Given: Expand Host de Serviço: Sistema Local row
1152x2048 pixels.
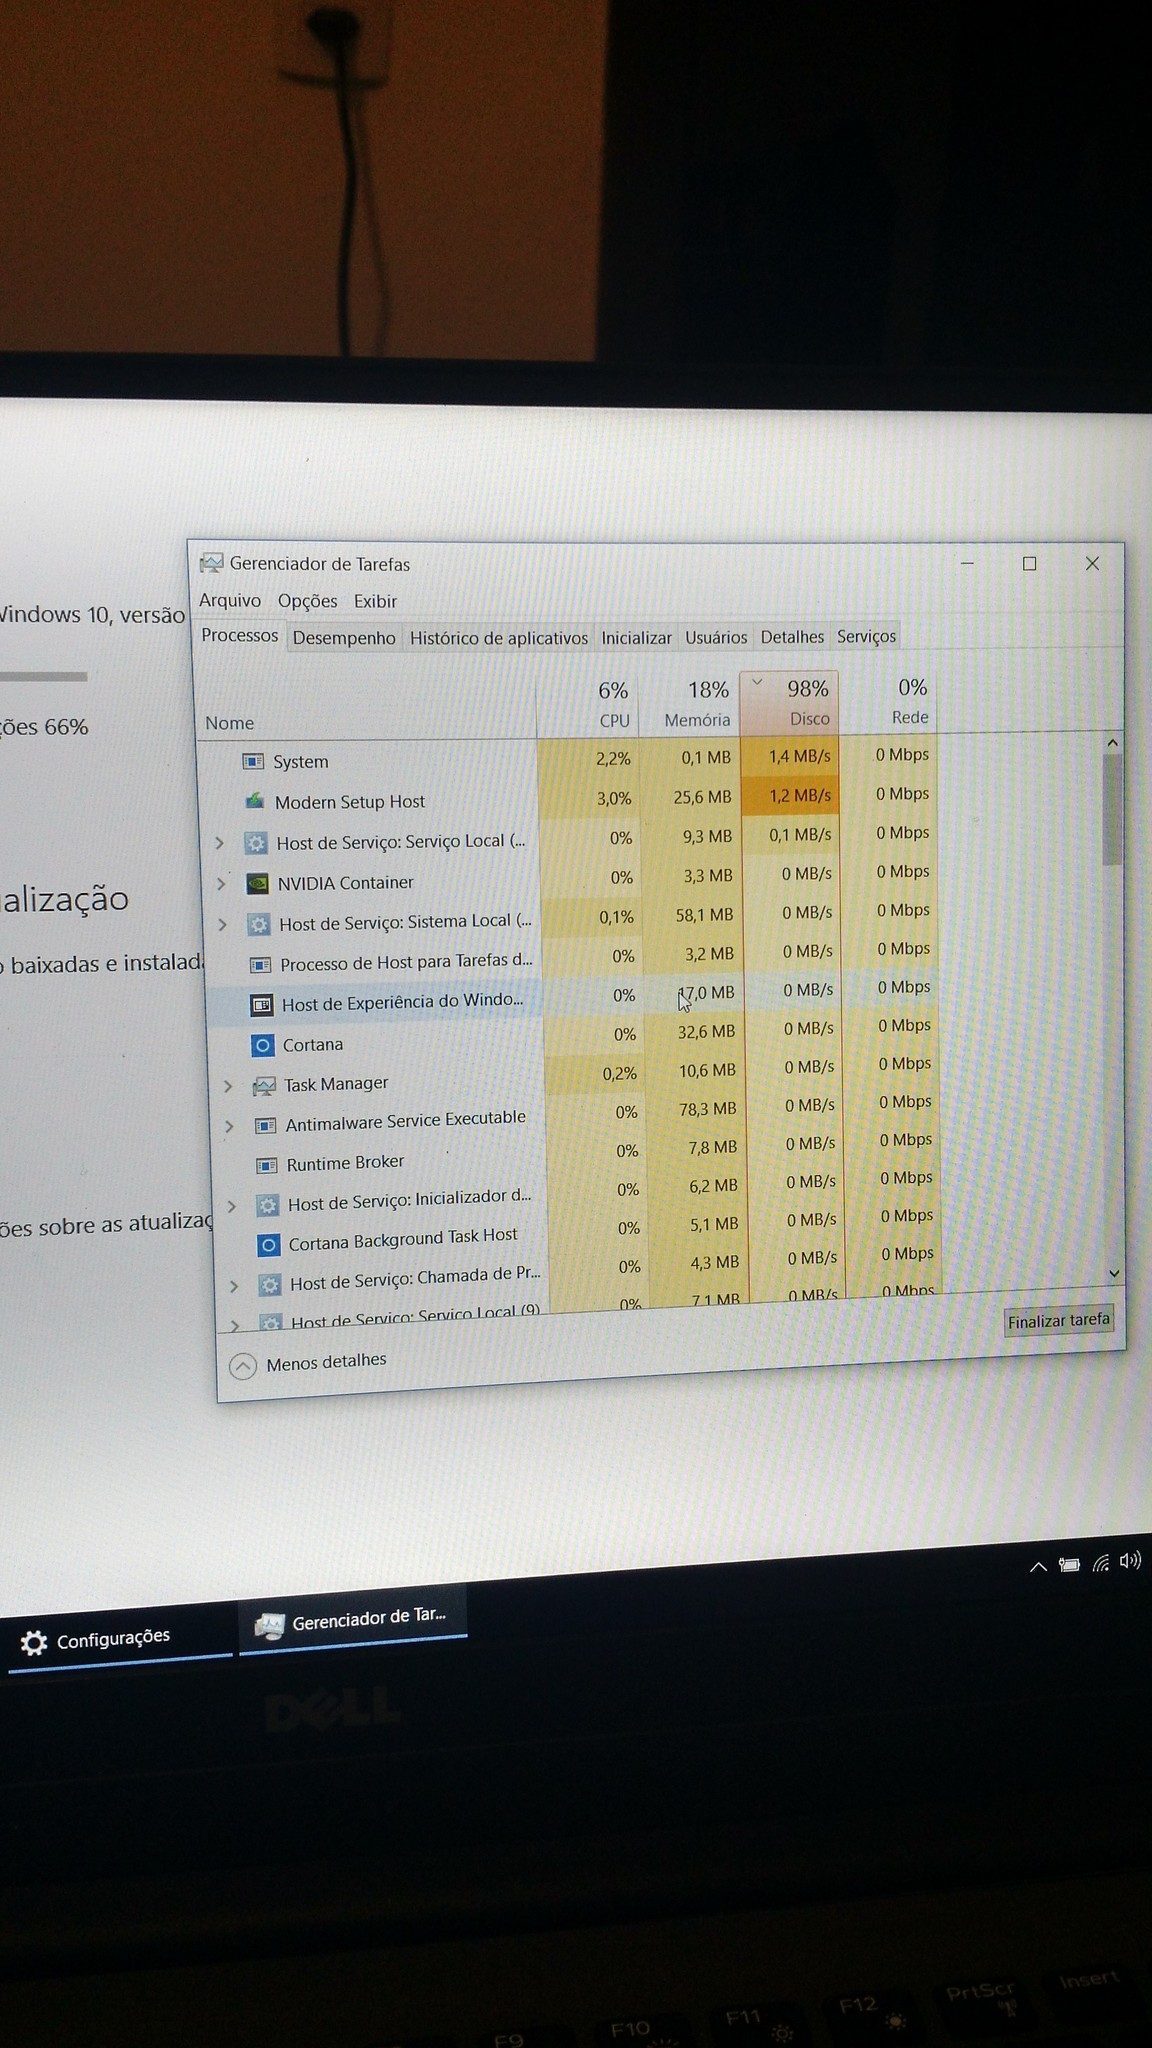Looking at the screenshot, I should point(223,926).
